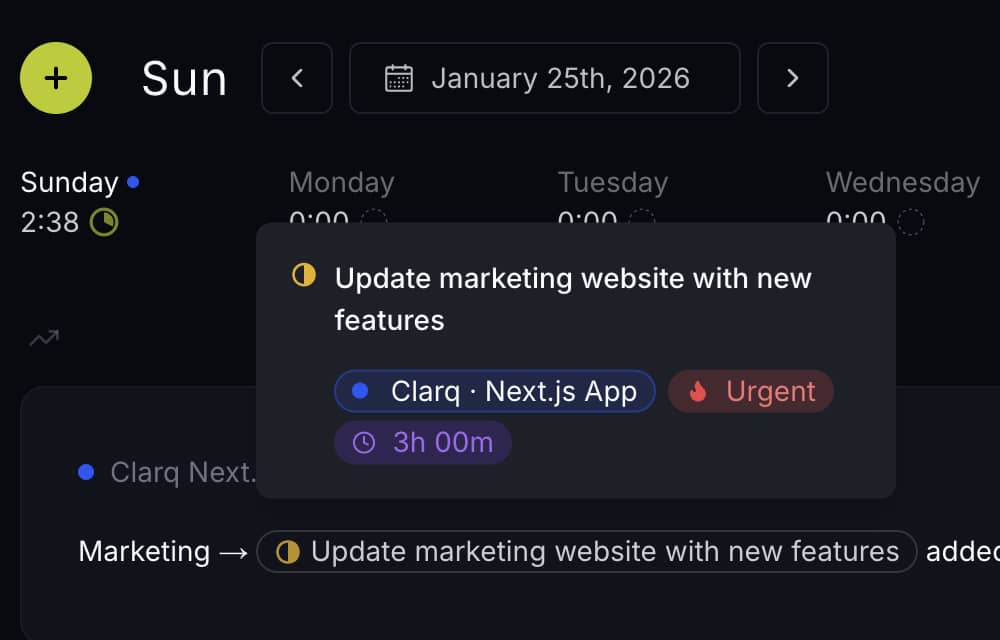Go to next day with right chevron
1000x640 pixels.
tap(792, 78)
